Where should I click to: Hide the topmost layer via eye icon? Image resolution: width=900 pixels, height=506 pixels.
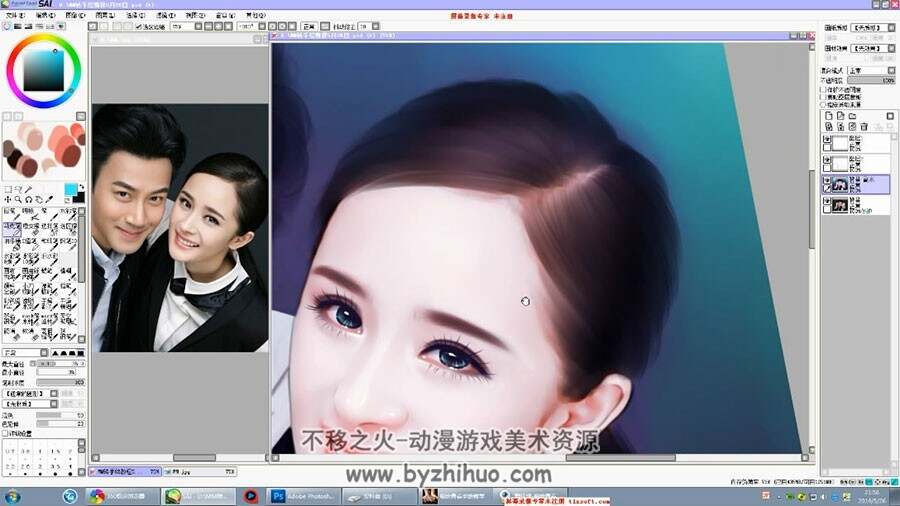[827, 139]
